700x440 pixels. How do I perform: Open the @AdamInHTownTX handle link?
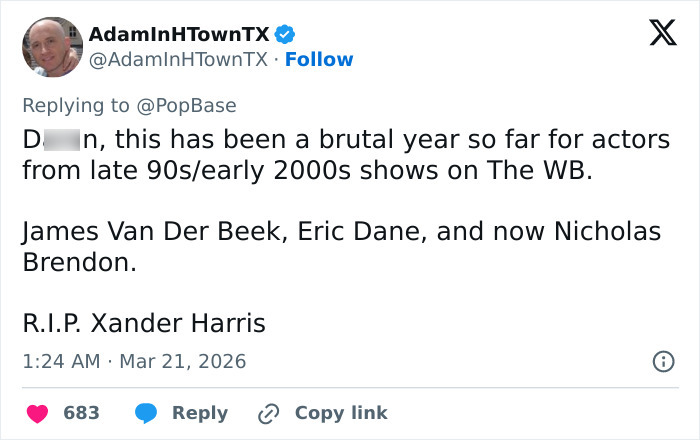(178, 60)
